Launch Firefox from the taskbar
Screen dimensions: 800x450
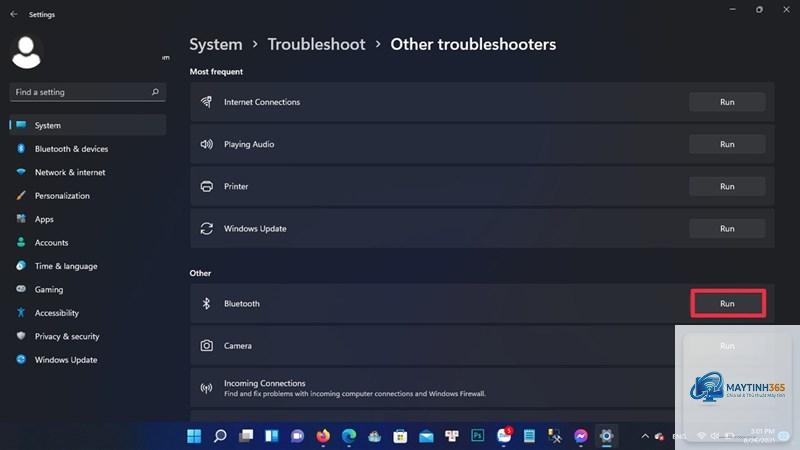click(x=323, y=436)
